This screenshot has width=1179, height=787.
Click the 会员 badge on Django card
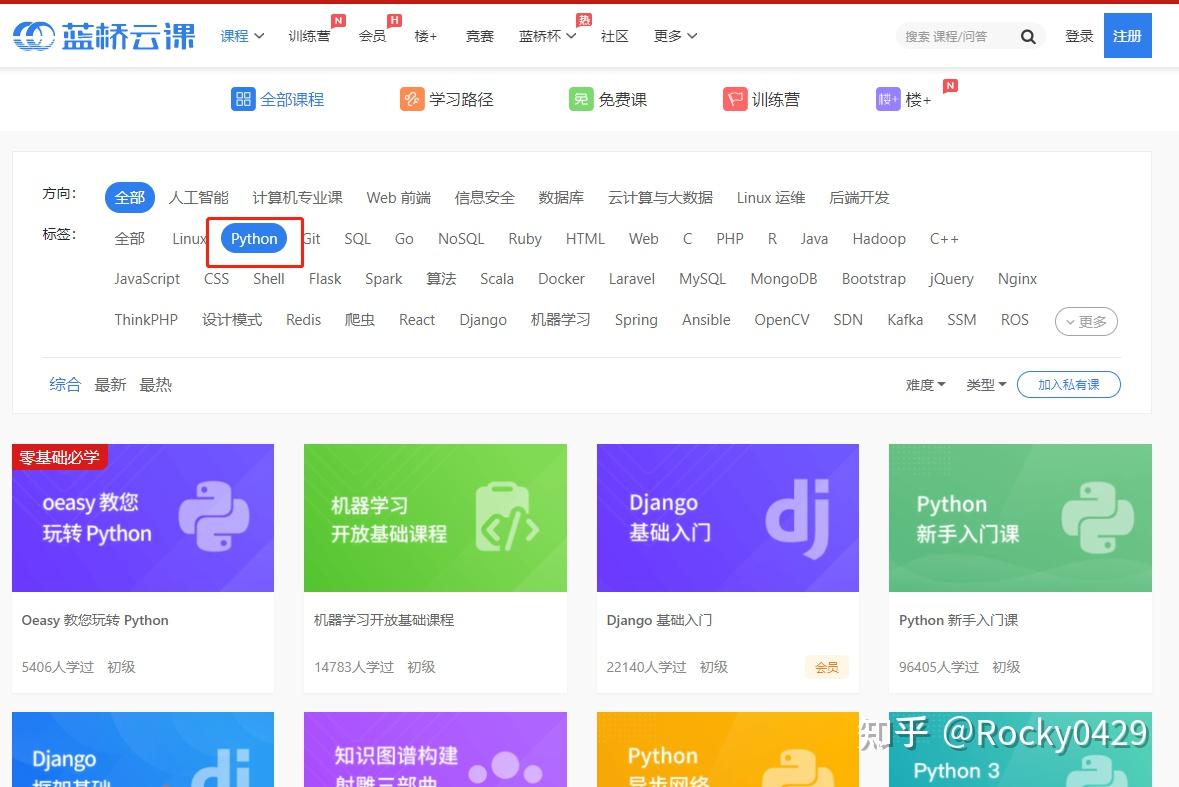[826, 667]
